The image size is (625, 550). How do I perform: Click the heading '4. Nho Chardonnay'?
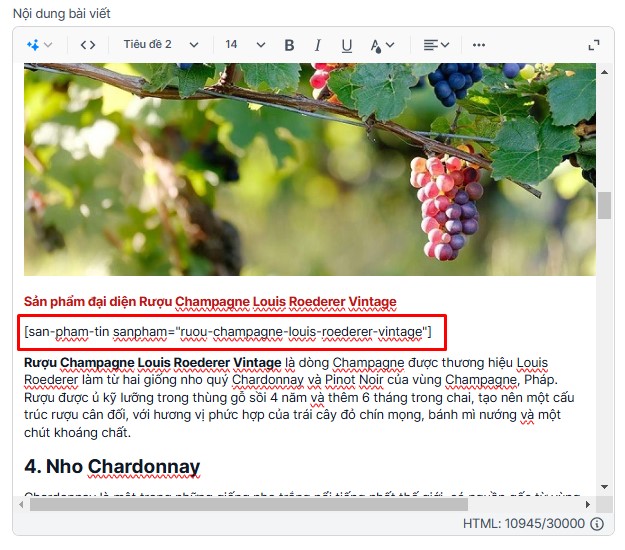(112, 466)
